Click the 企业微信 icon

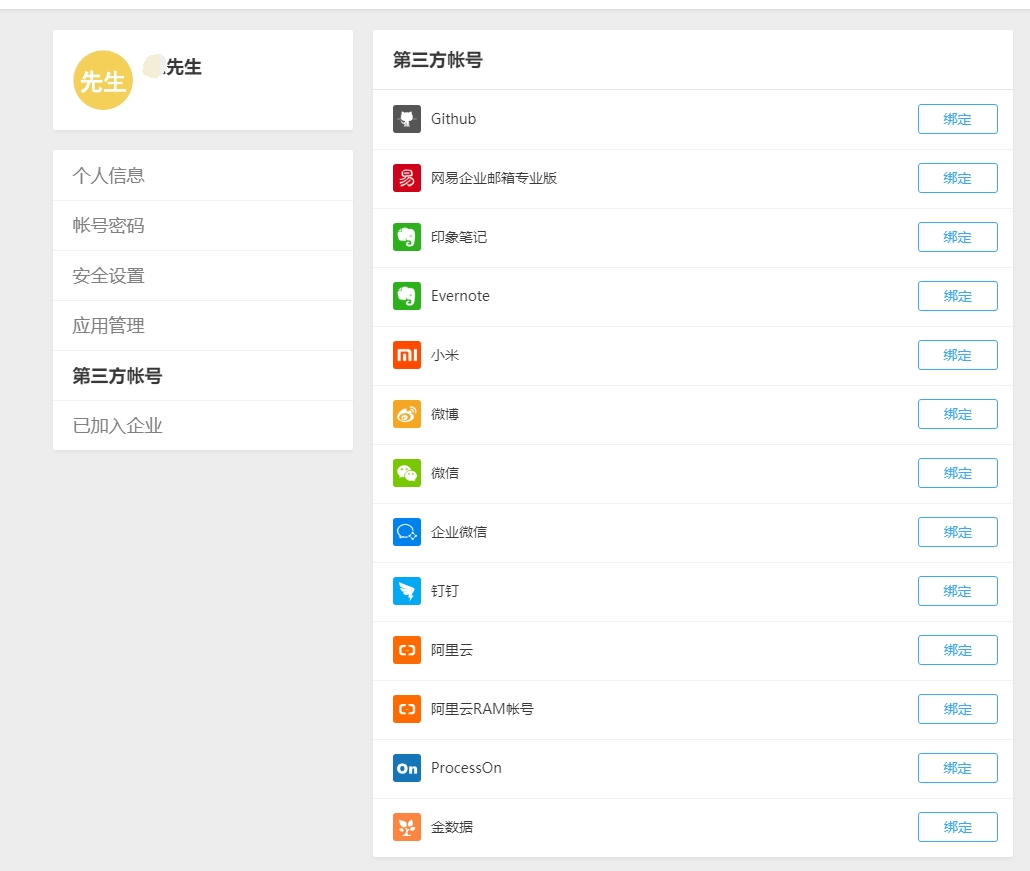coord(407,532)
